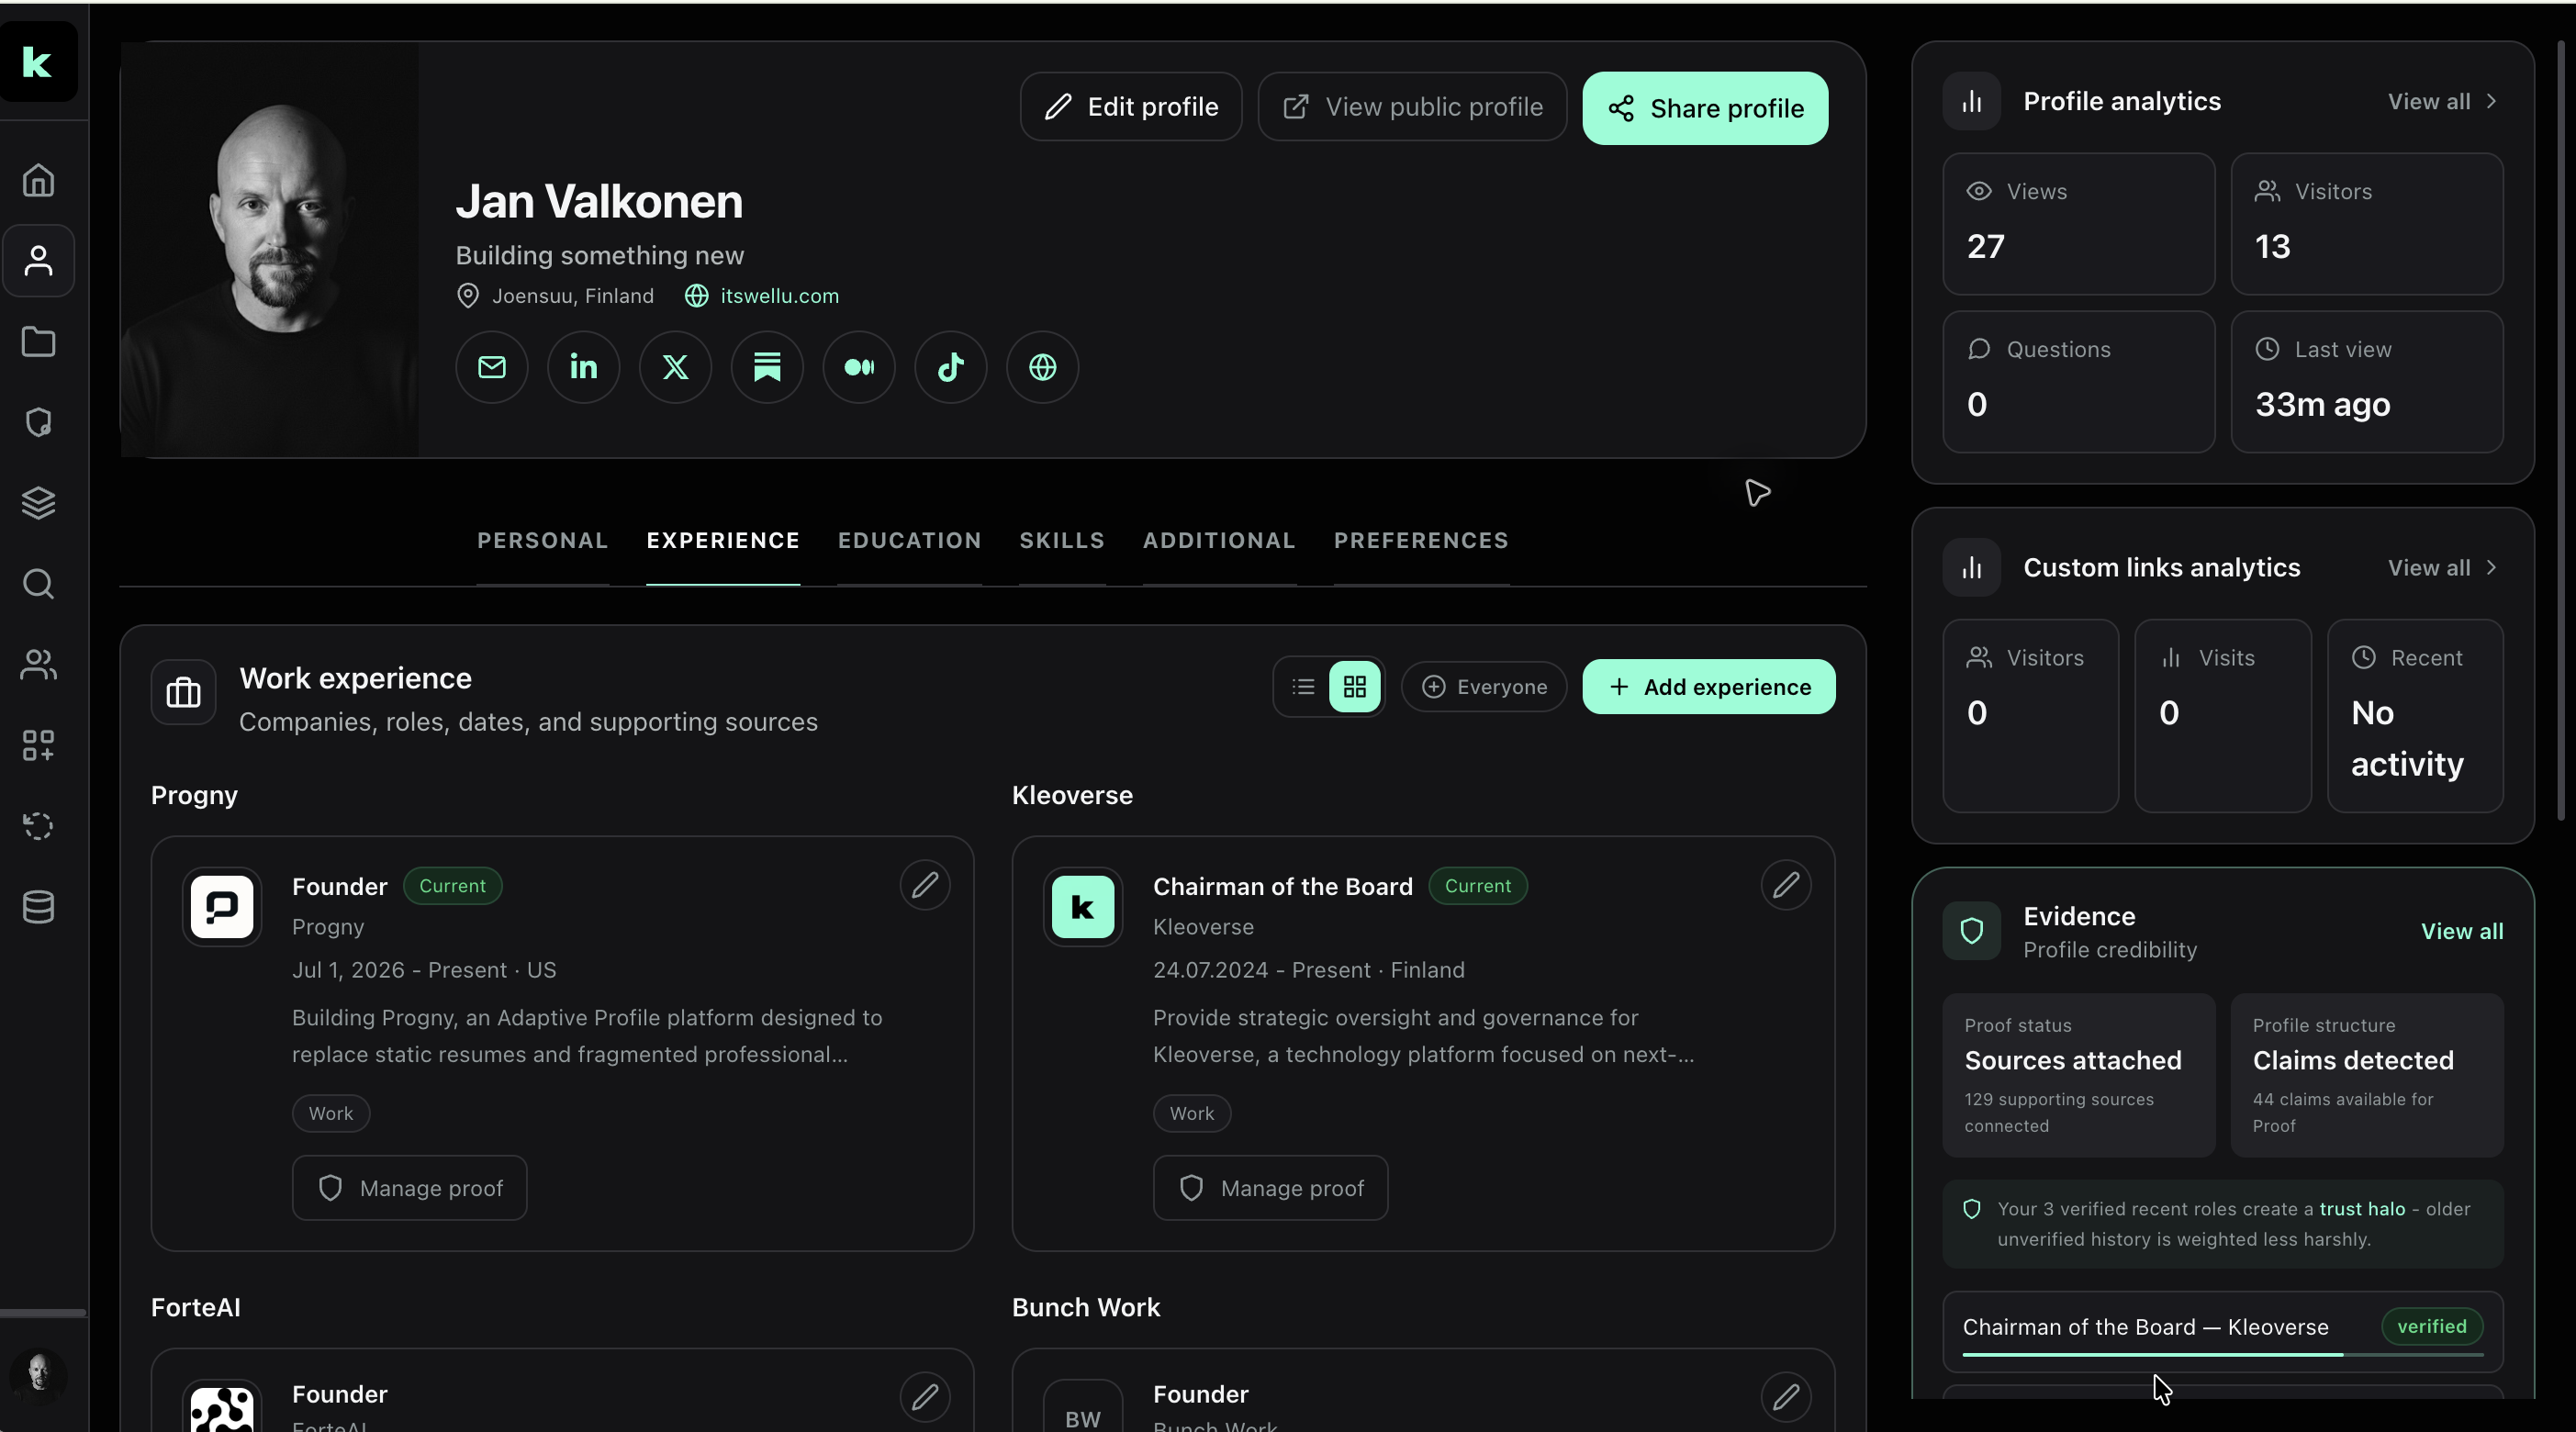
Task: Switch work experience to grid view
Action: point(1355,687)
